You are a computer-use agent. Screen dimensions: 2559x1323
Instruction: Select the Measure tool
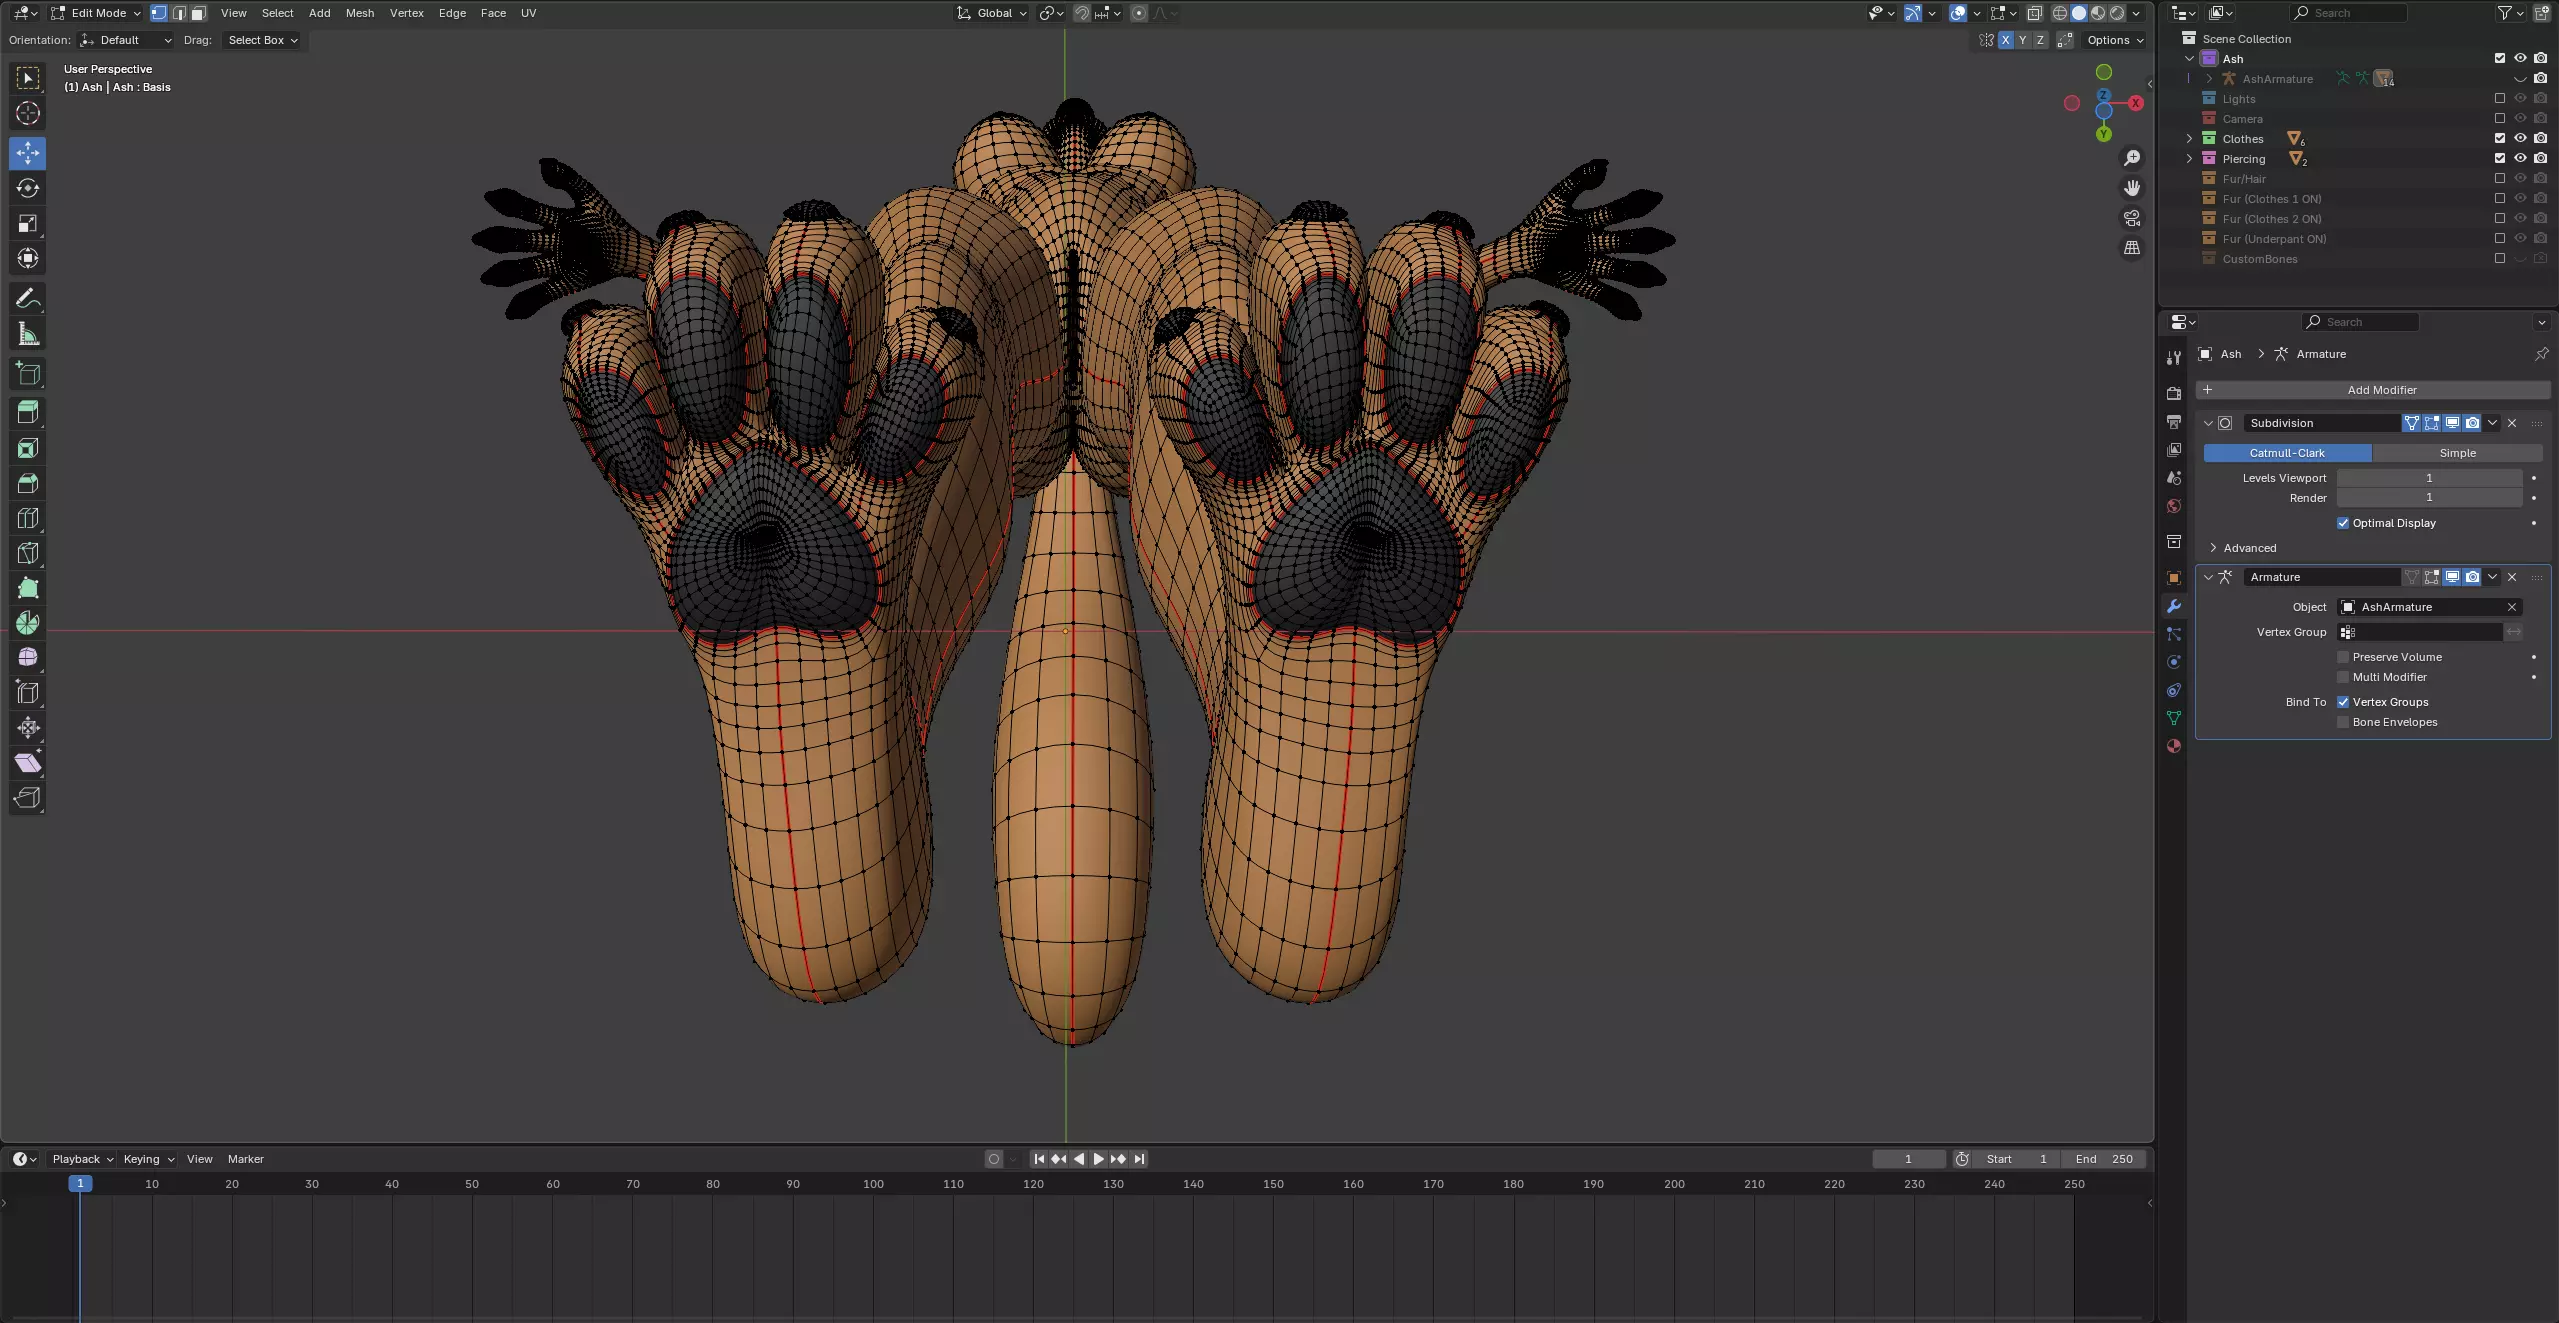tap(28, 334)
